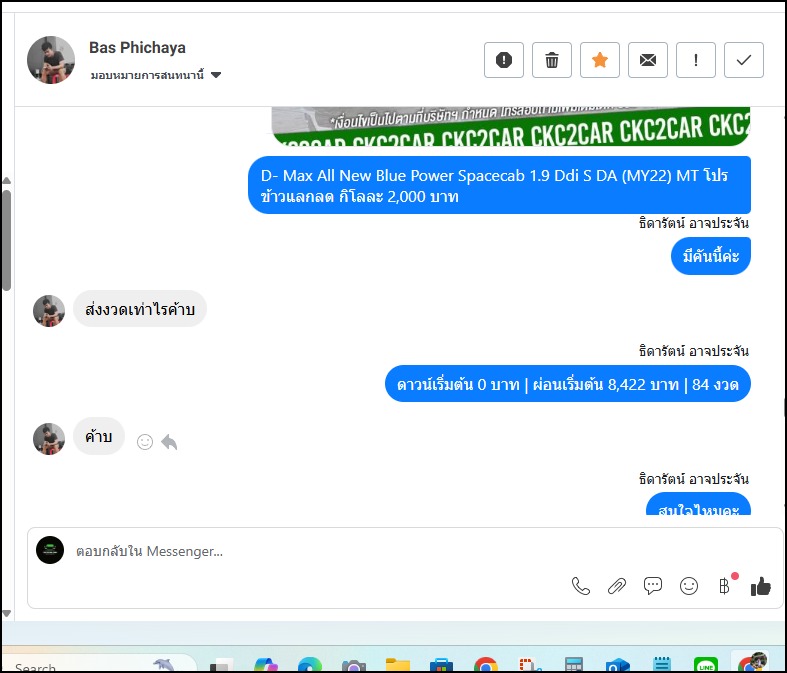This screenshot has height=673, width=787.
Task: Click sender name above มีคันนี้ค่ะ message
Action: pos(694,223)
